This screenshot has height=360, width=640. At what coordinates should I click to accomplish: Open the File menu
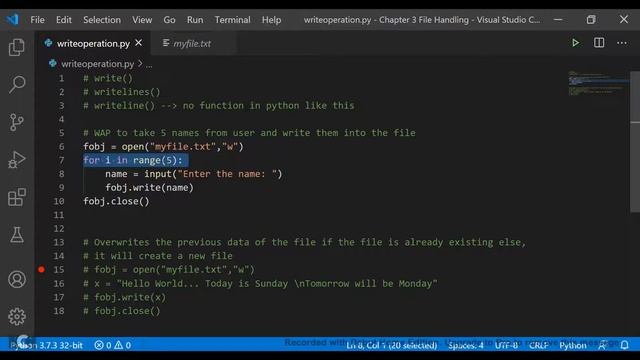click(37, 20)
